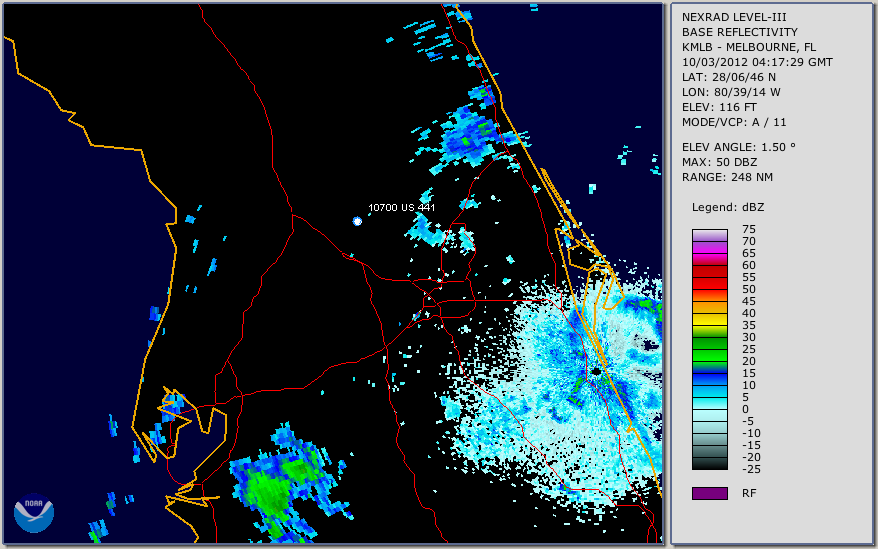This screenshot has width=878, height=549.
Task: Click the 30 value on the legend scale
Action: click(749, 337)
